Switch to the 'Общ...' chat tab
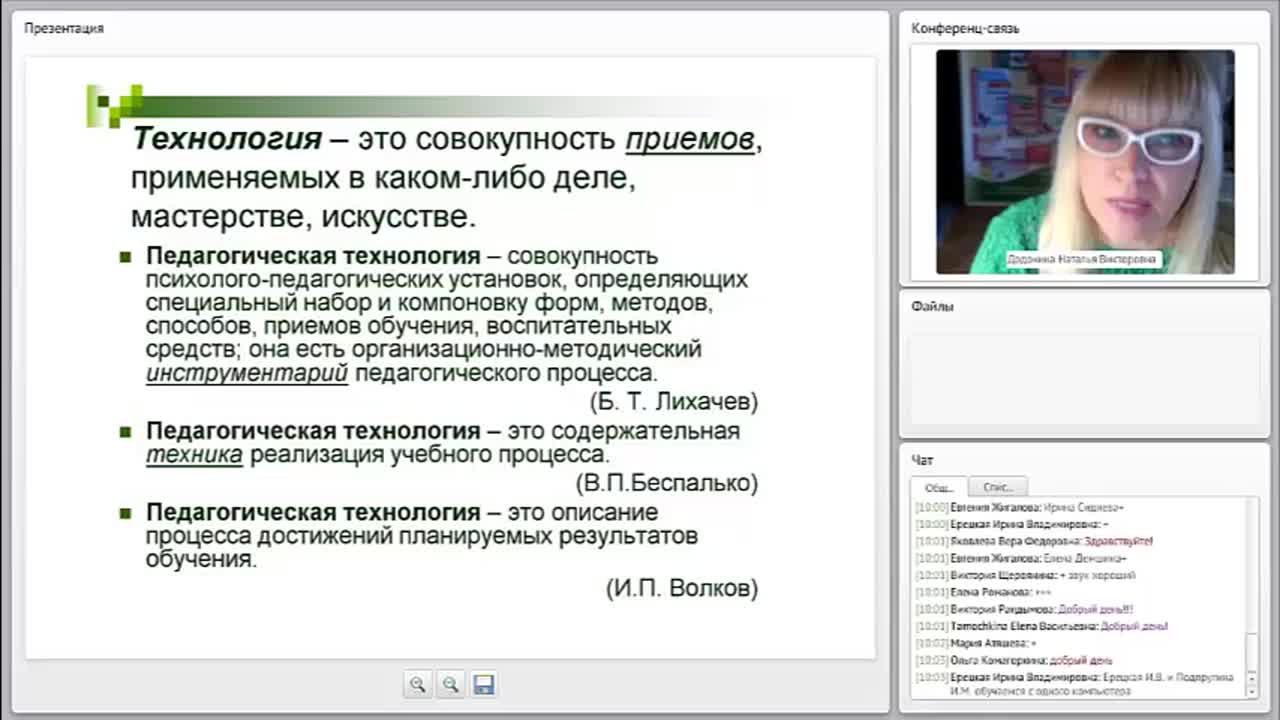Screen dimensions: 1280x720 point(939,487)
